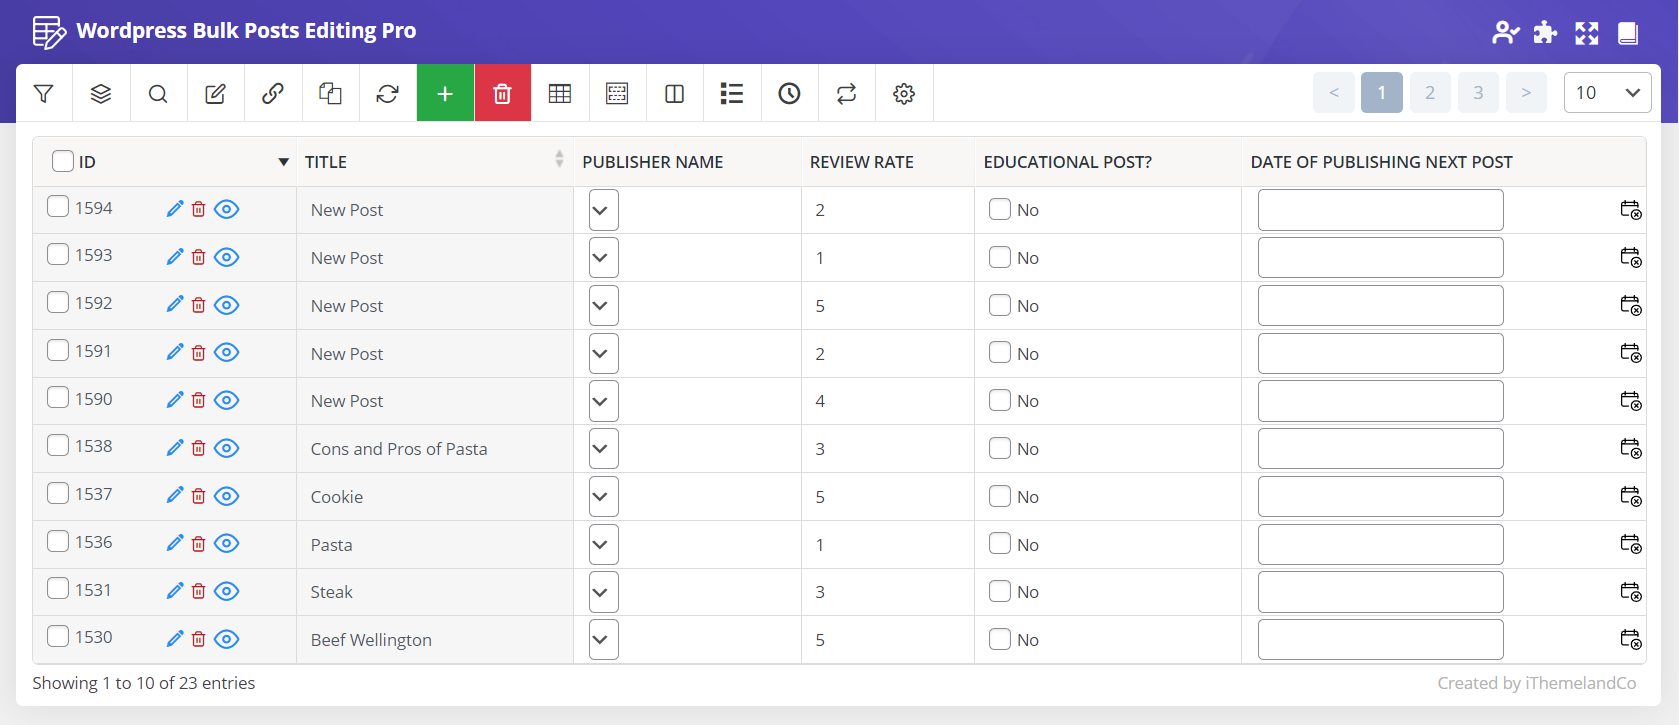Click the duplicate posts icon
The height and width of the screenshot is (725, 1679).
pos(330,93)
